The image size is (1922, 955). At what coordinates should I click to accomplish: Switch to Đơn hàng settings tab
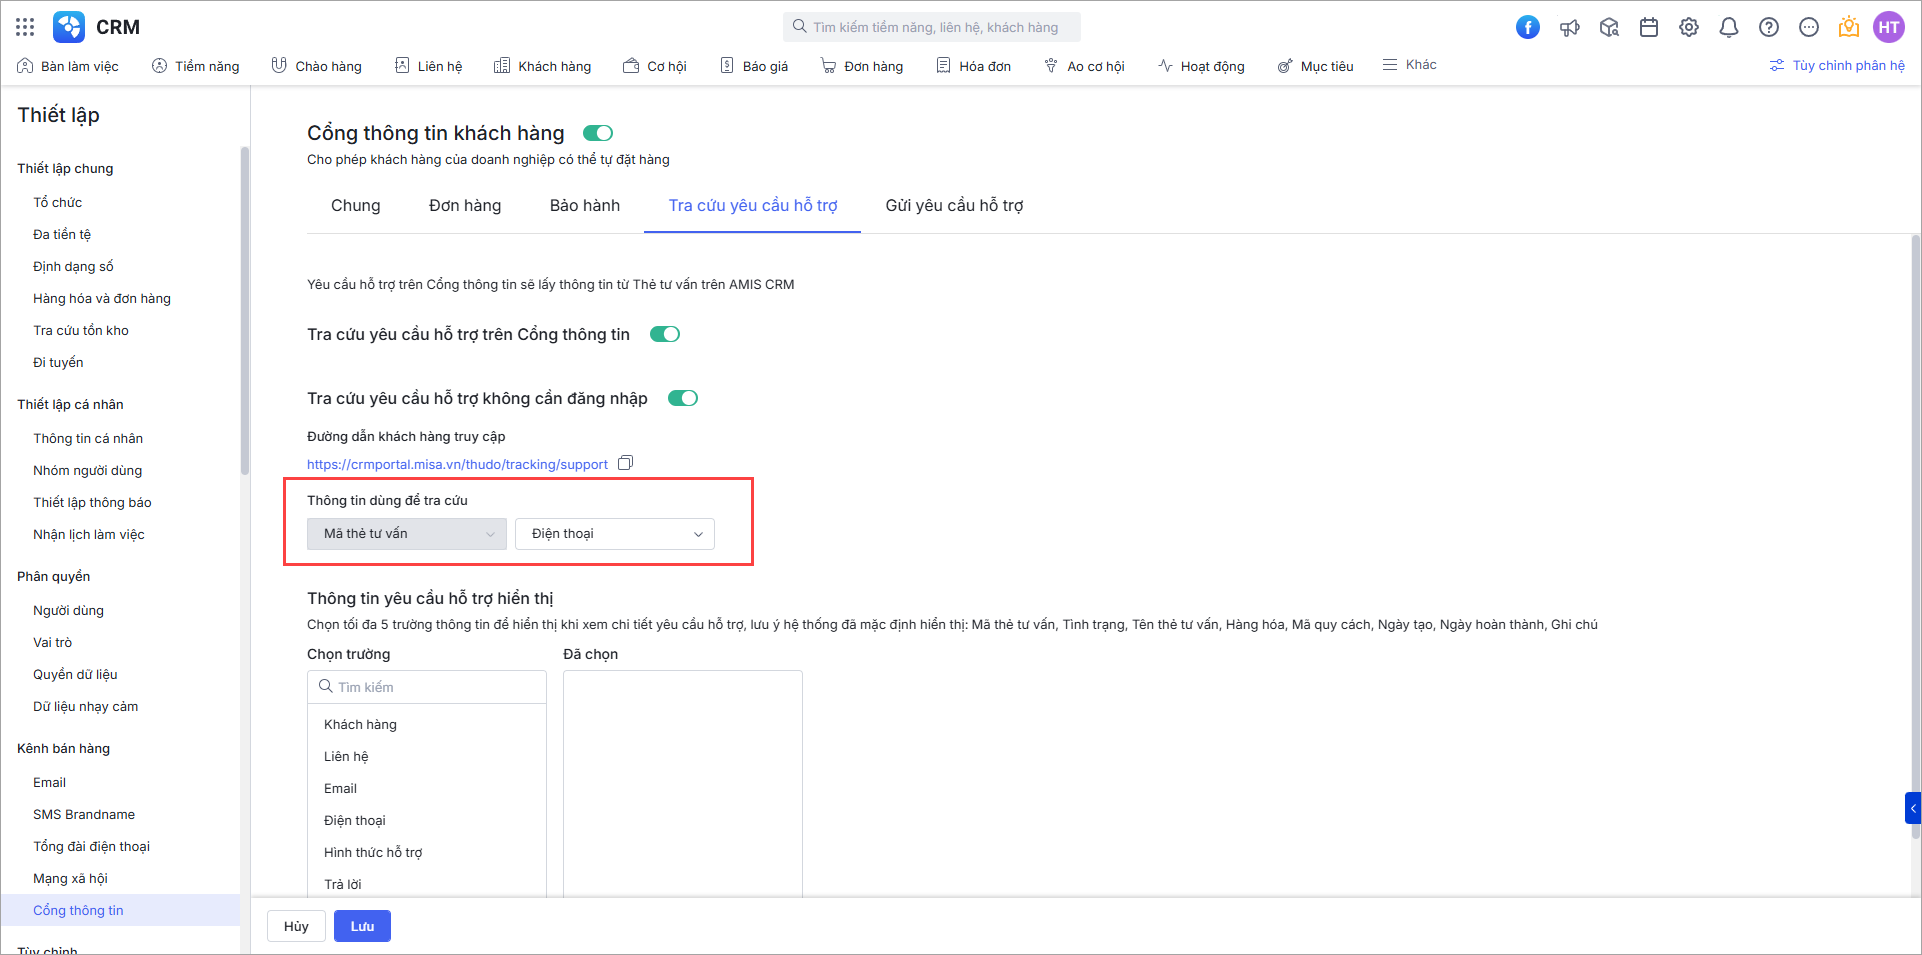[465, 205]
